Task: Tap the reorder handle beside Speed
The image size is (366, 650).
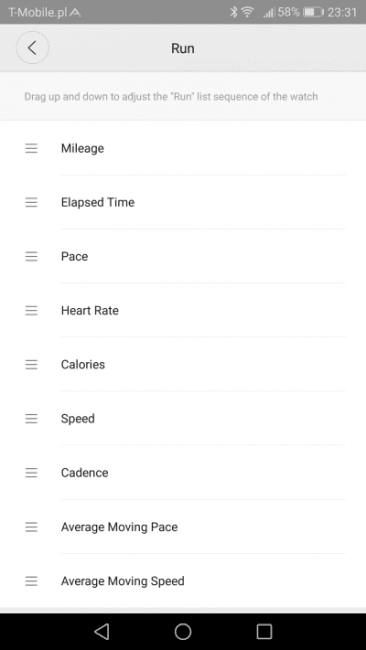Action: click(32, 418)
